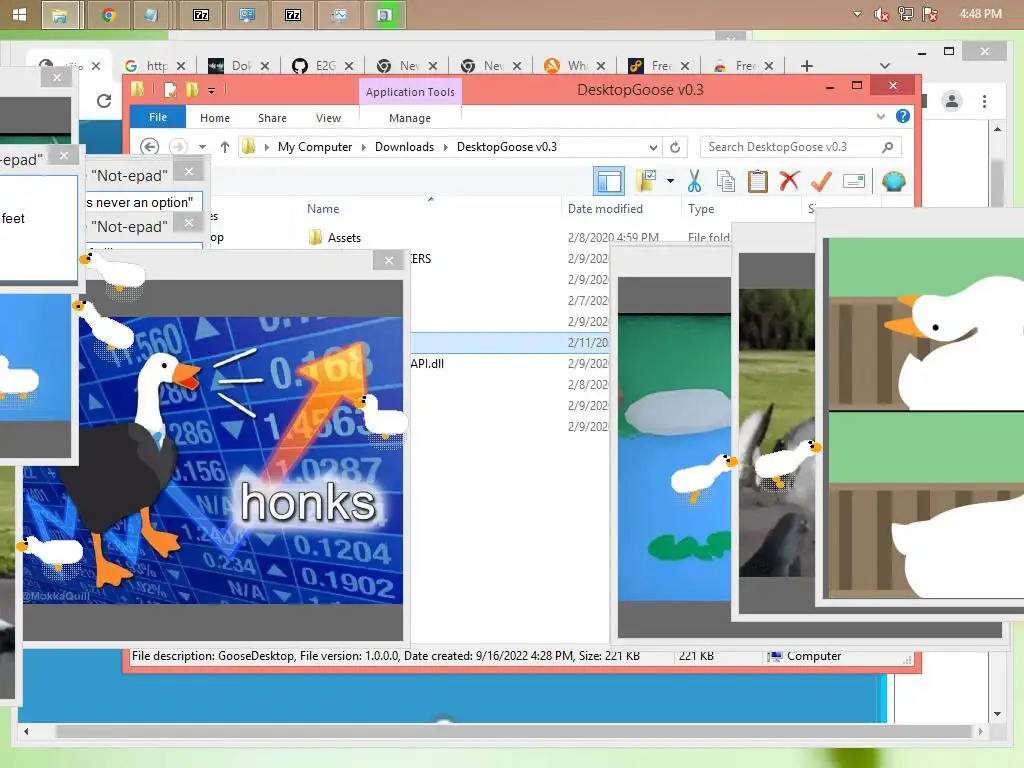This screenshot has width=1024, height=768.
Task: Click the Explorer Back arrow
Action: click(150, 146)
